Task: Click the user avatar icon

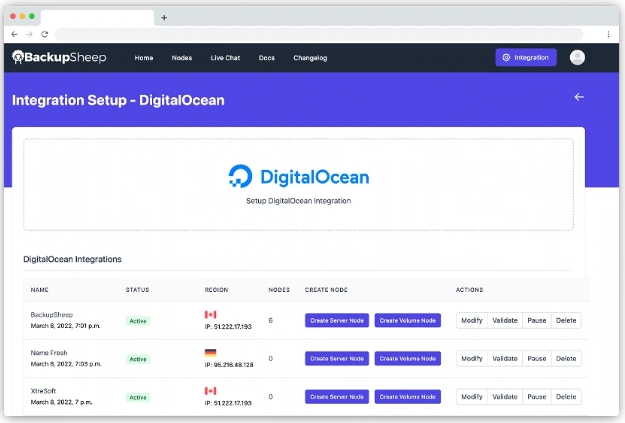Action: (577, 57)
